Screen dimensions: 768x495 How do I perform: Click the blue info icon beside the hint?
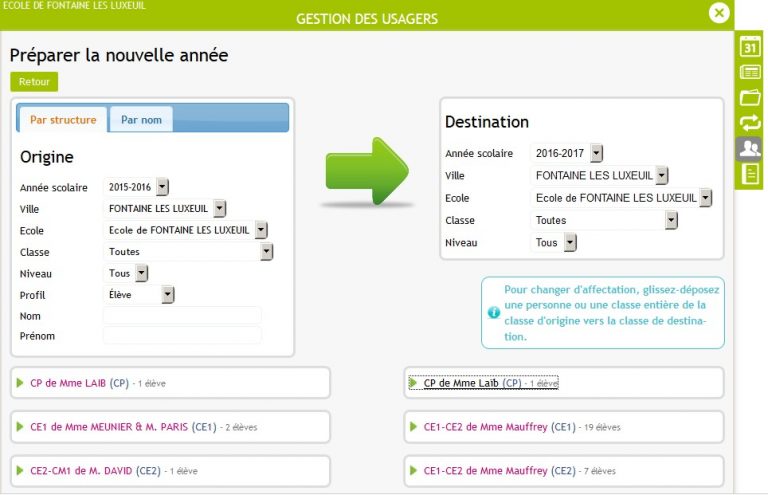(x=494, y=312)
